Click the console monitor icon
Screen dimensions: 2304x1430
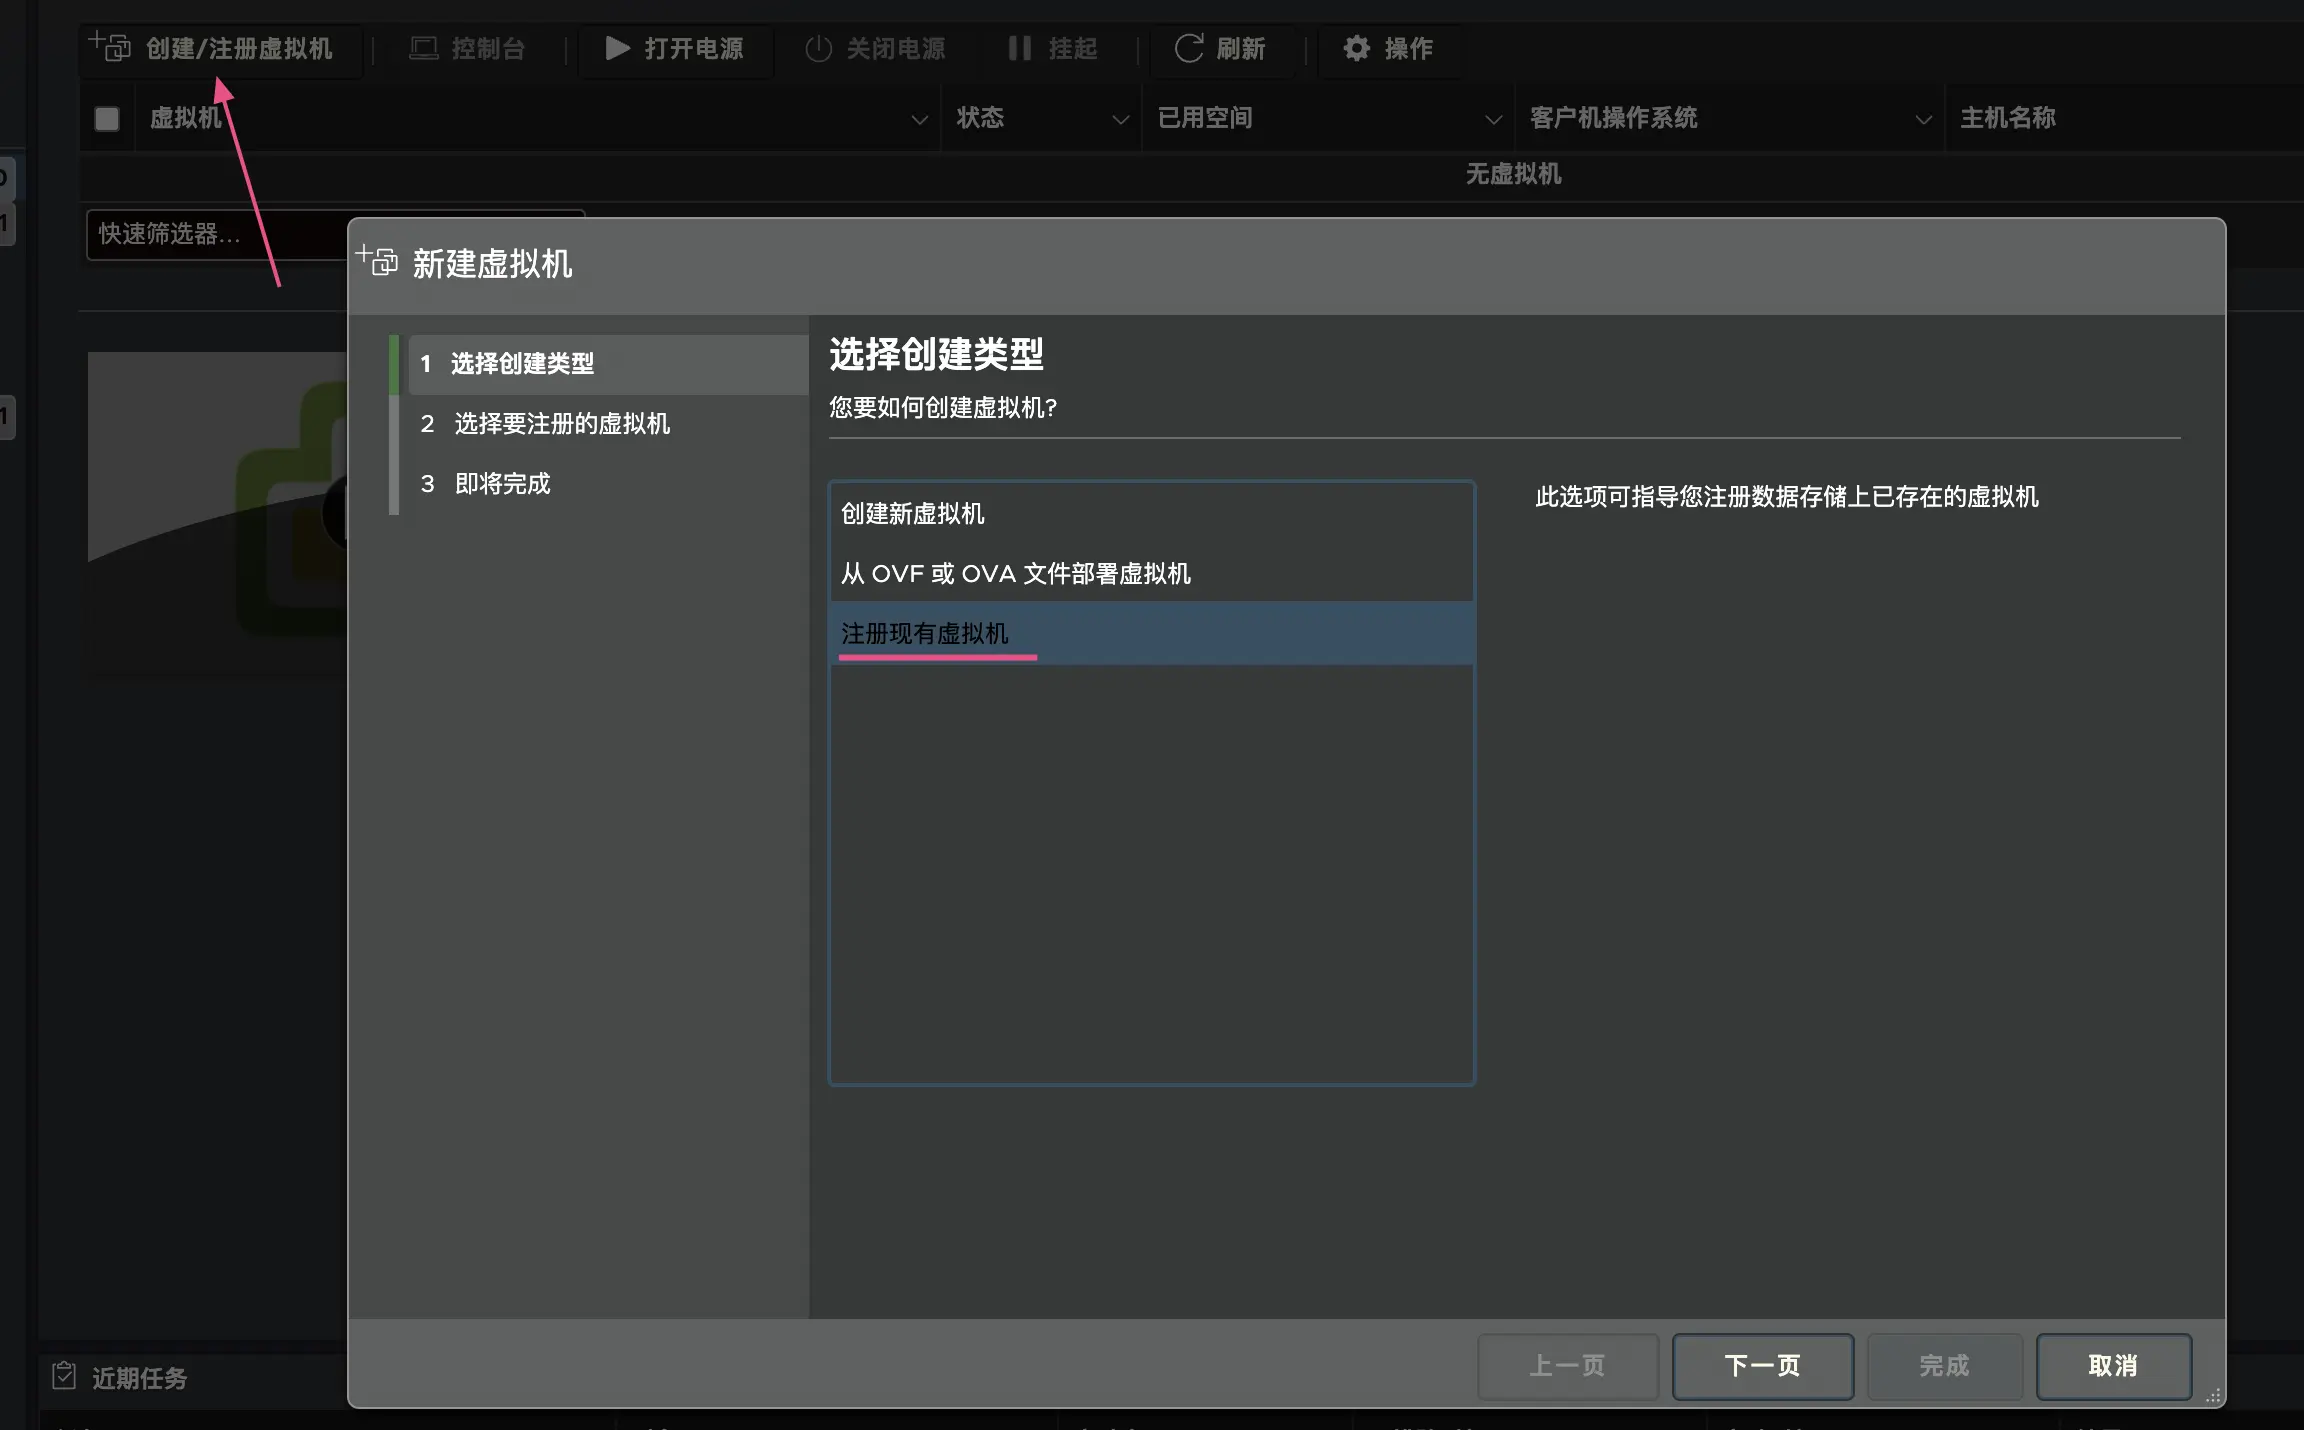pos(424,48)
